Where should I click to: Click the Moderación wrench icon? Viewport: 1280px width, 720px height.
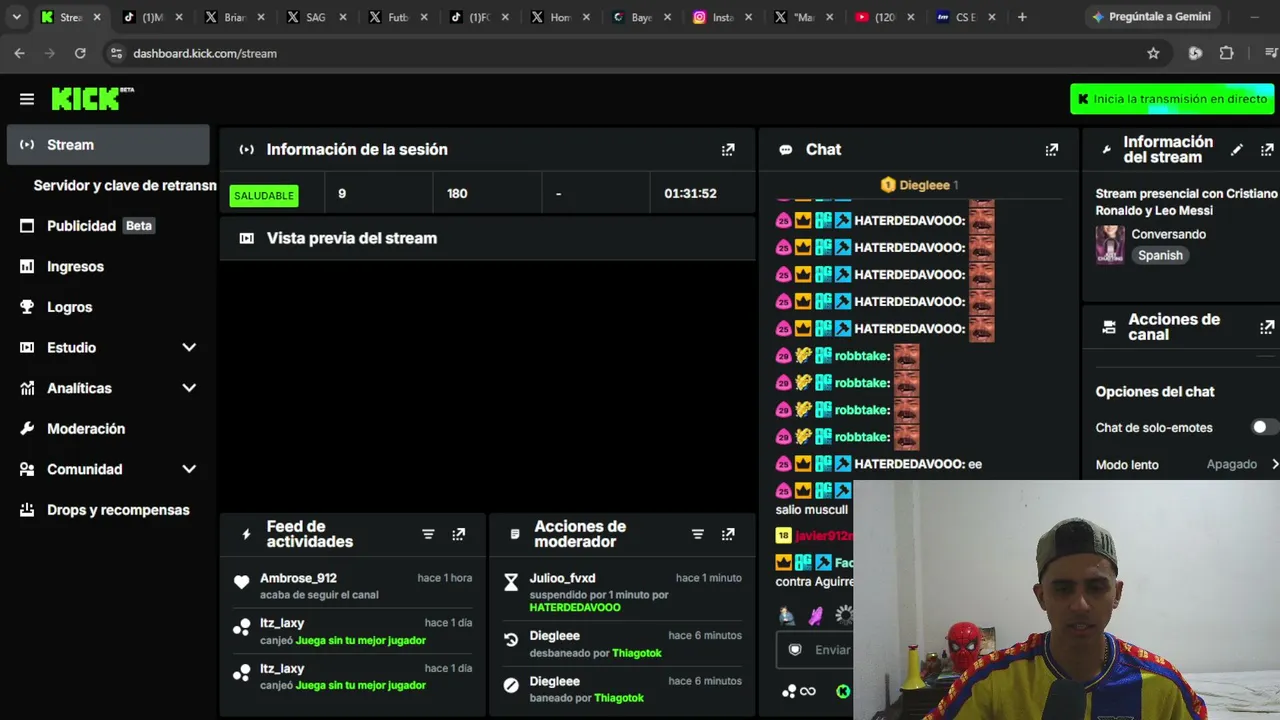pyautogui.click(x=27, y=429)
